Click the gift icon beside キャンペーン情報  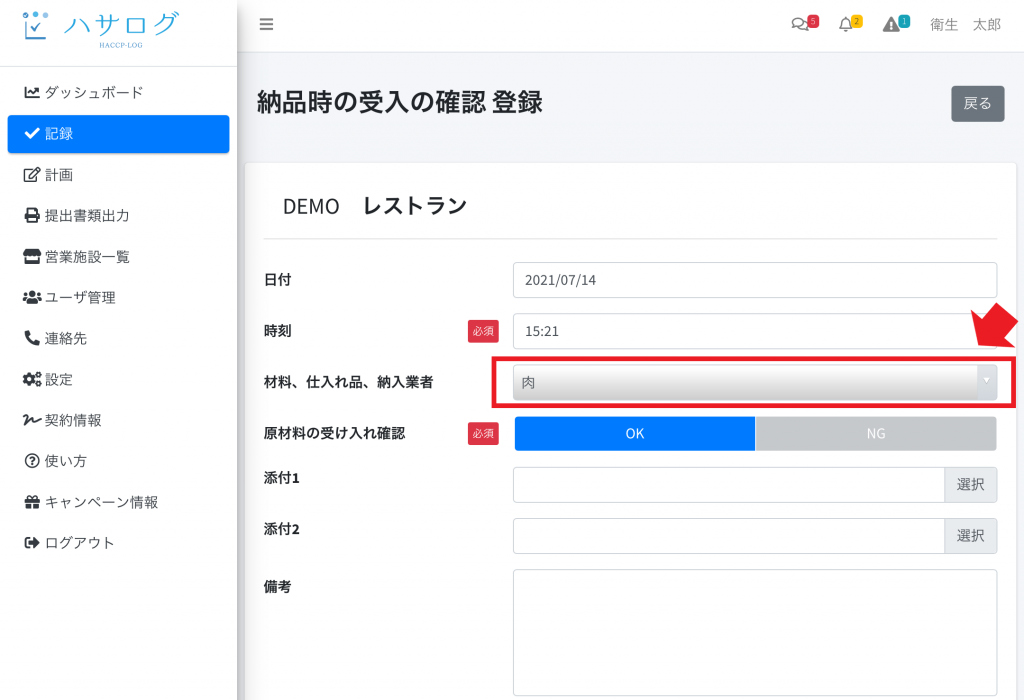(31, 502)
